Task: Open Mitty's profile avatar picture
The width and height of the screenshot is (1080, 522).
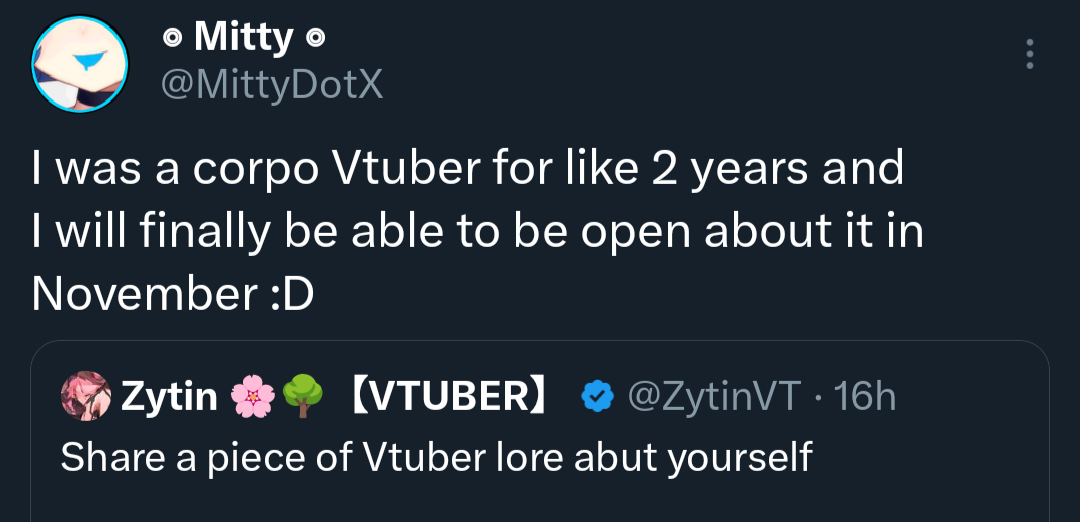Action: (x=81, y=63)
